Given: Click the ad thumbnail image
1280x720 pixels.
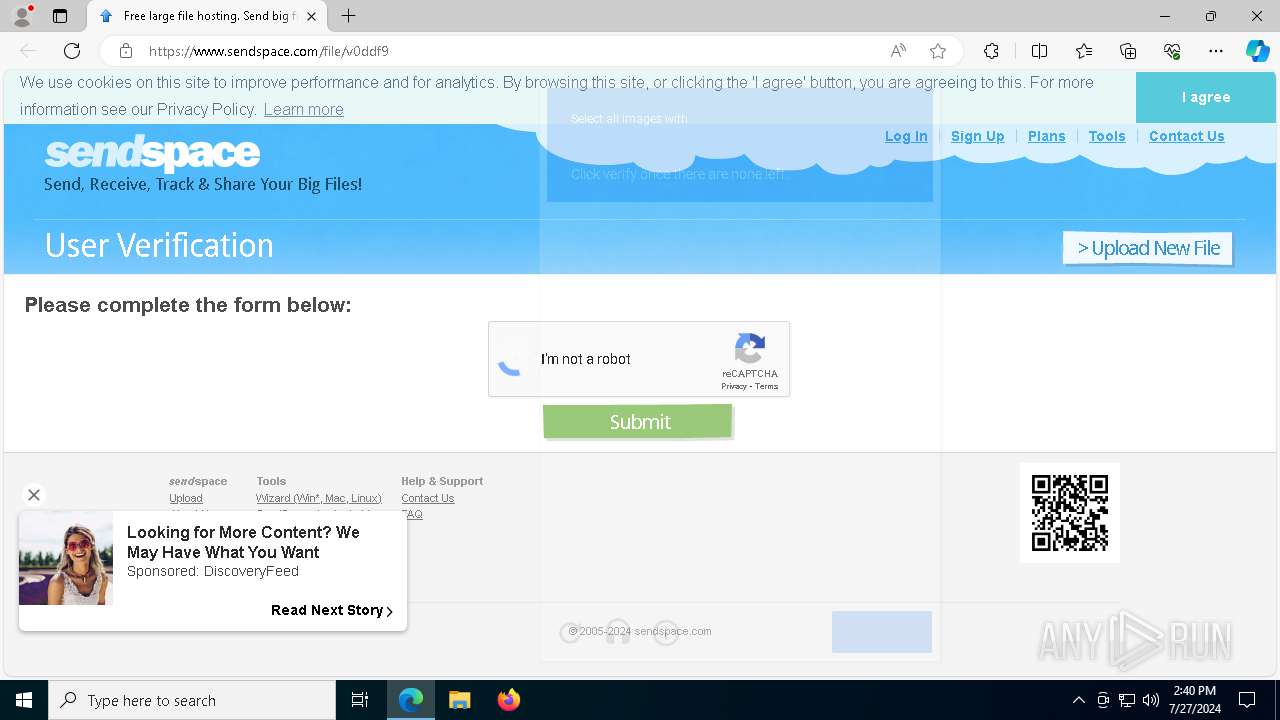Looking at the screenshot, I should [x=66, y=558].
